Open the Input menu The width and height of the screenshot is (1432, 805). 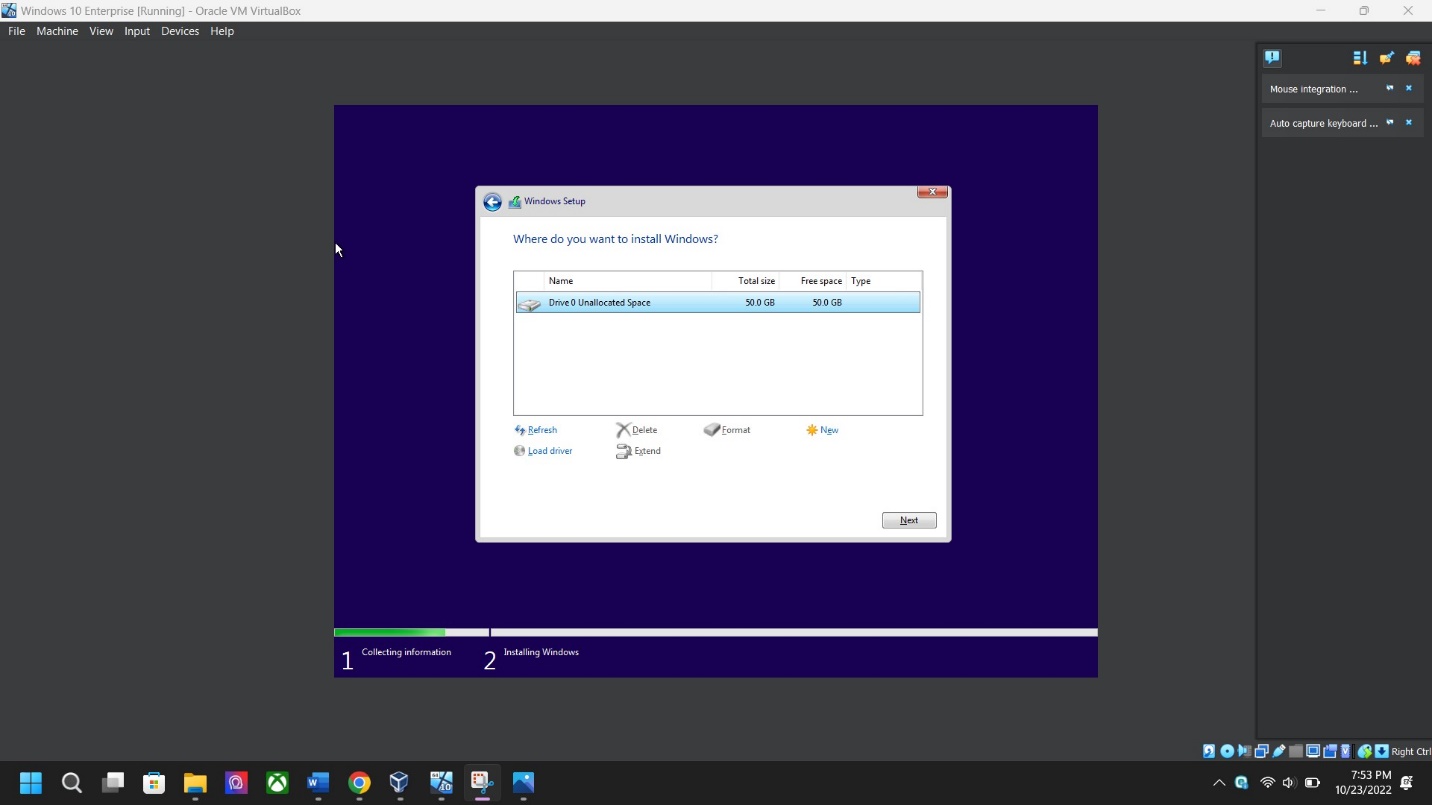[137, 31]
